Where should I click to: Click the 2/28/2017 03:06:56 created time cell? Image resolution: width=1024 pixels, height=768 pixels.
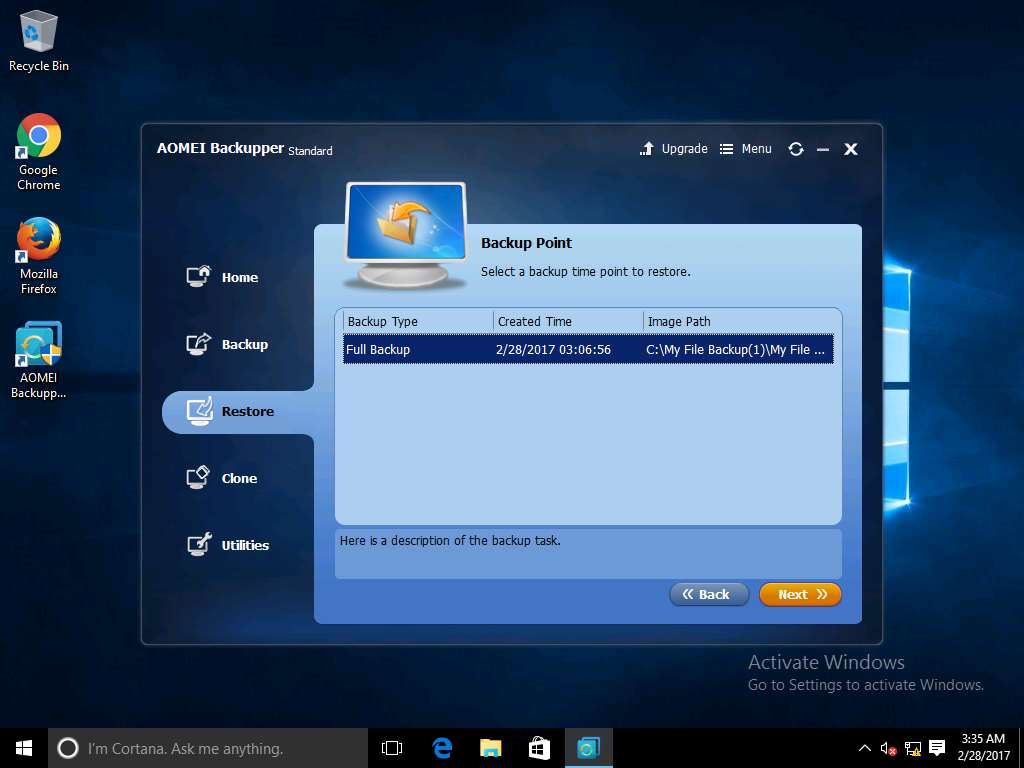pyautogui.click(x=553, y=349)
